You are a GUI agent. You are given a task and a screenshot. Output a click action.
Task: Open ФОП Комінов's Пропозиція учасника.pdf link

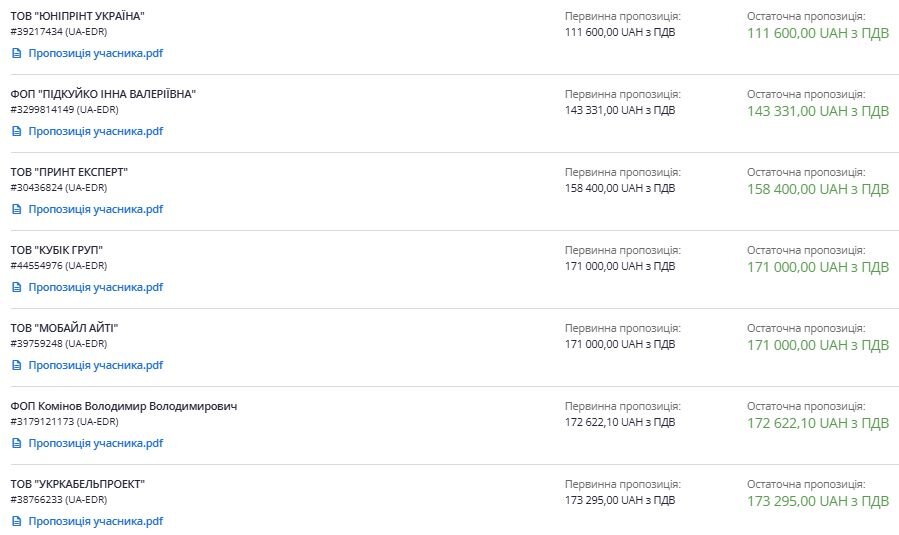pyautogui.click(x=95, y=443)
